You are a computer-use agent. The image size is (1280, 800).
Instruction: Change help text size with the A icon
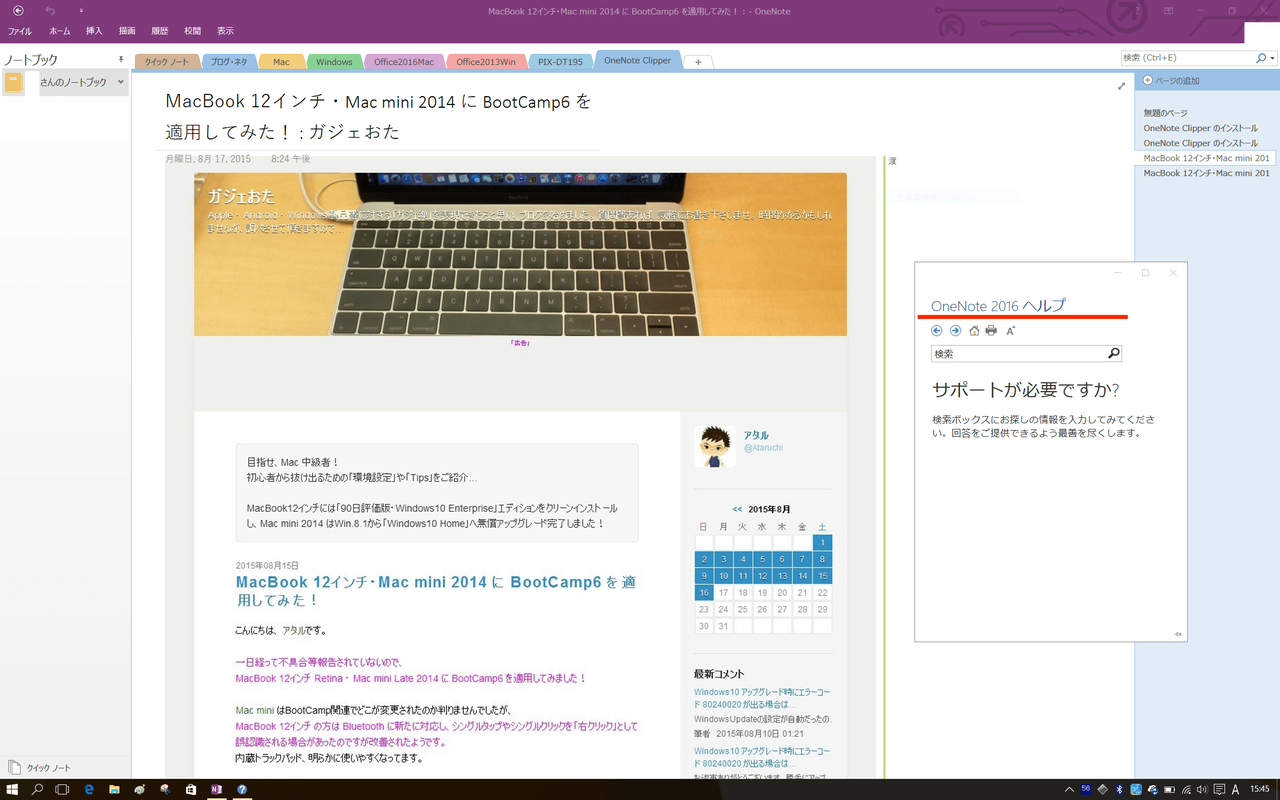(x=1011, y=330)
